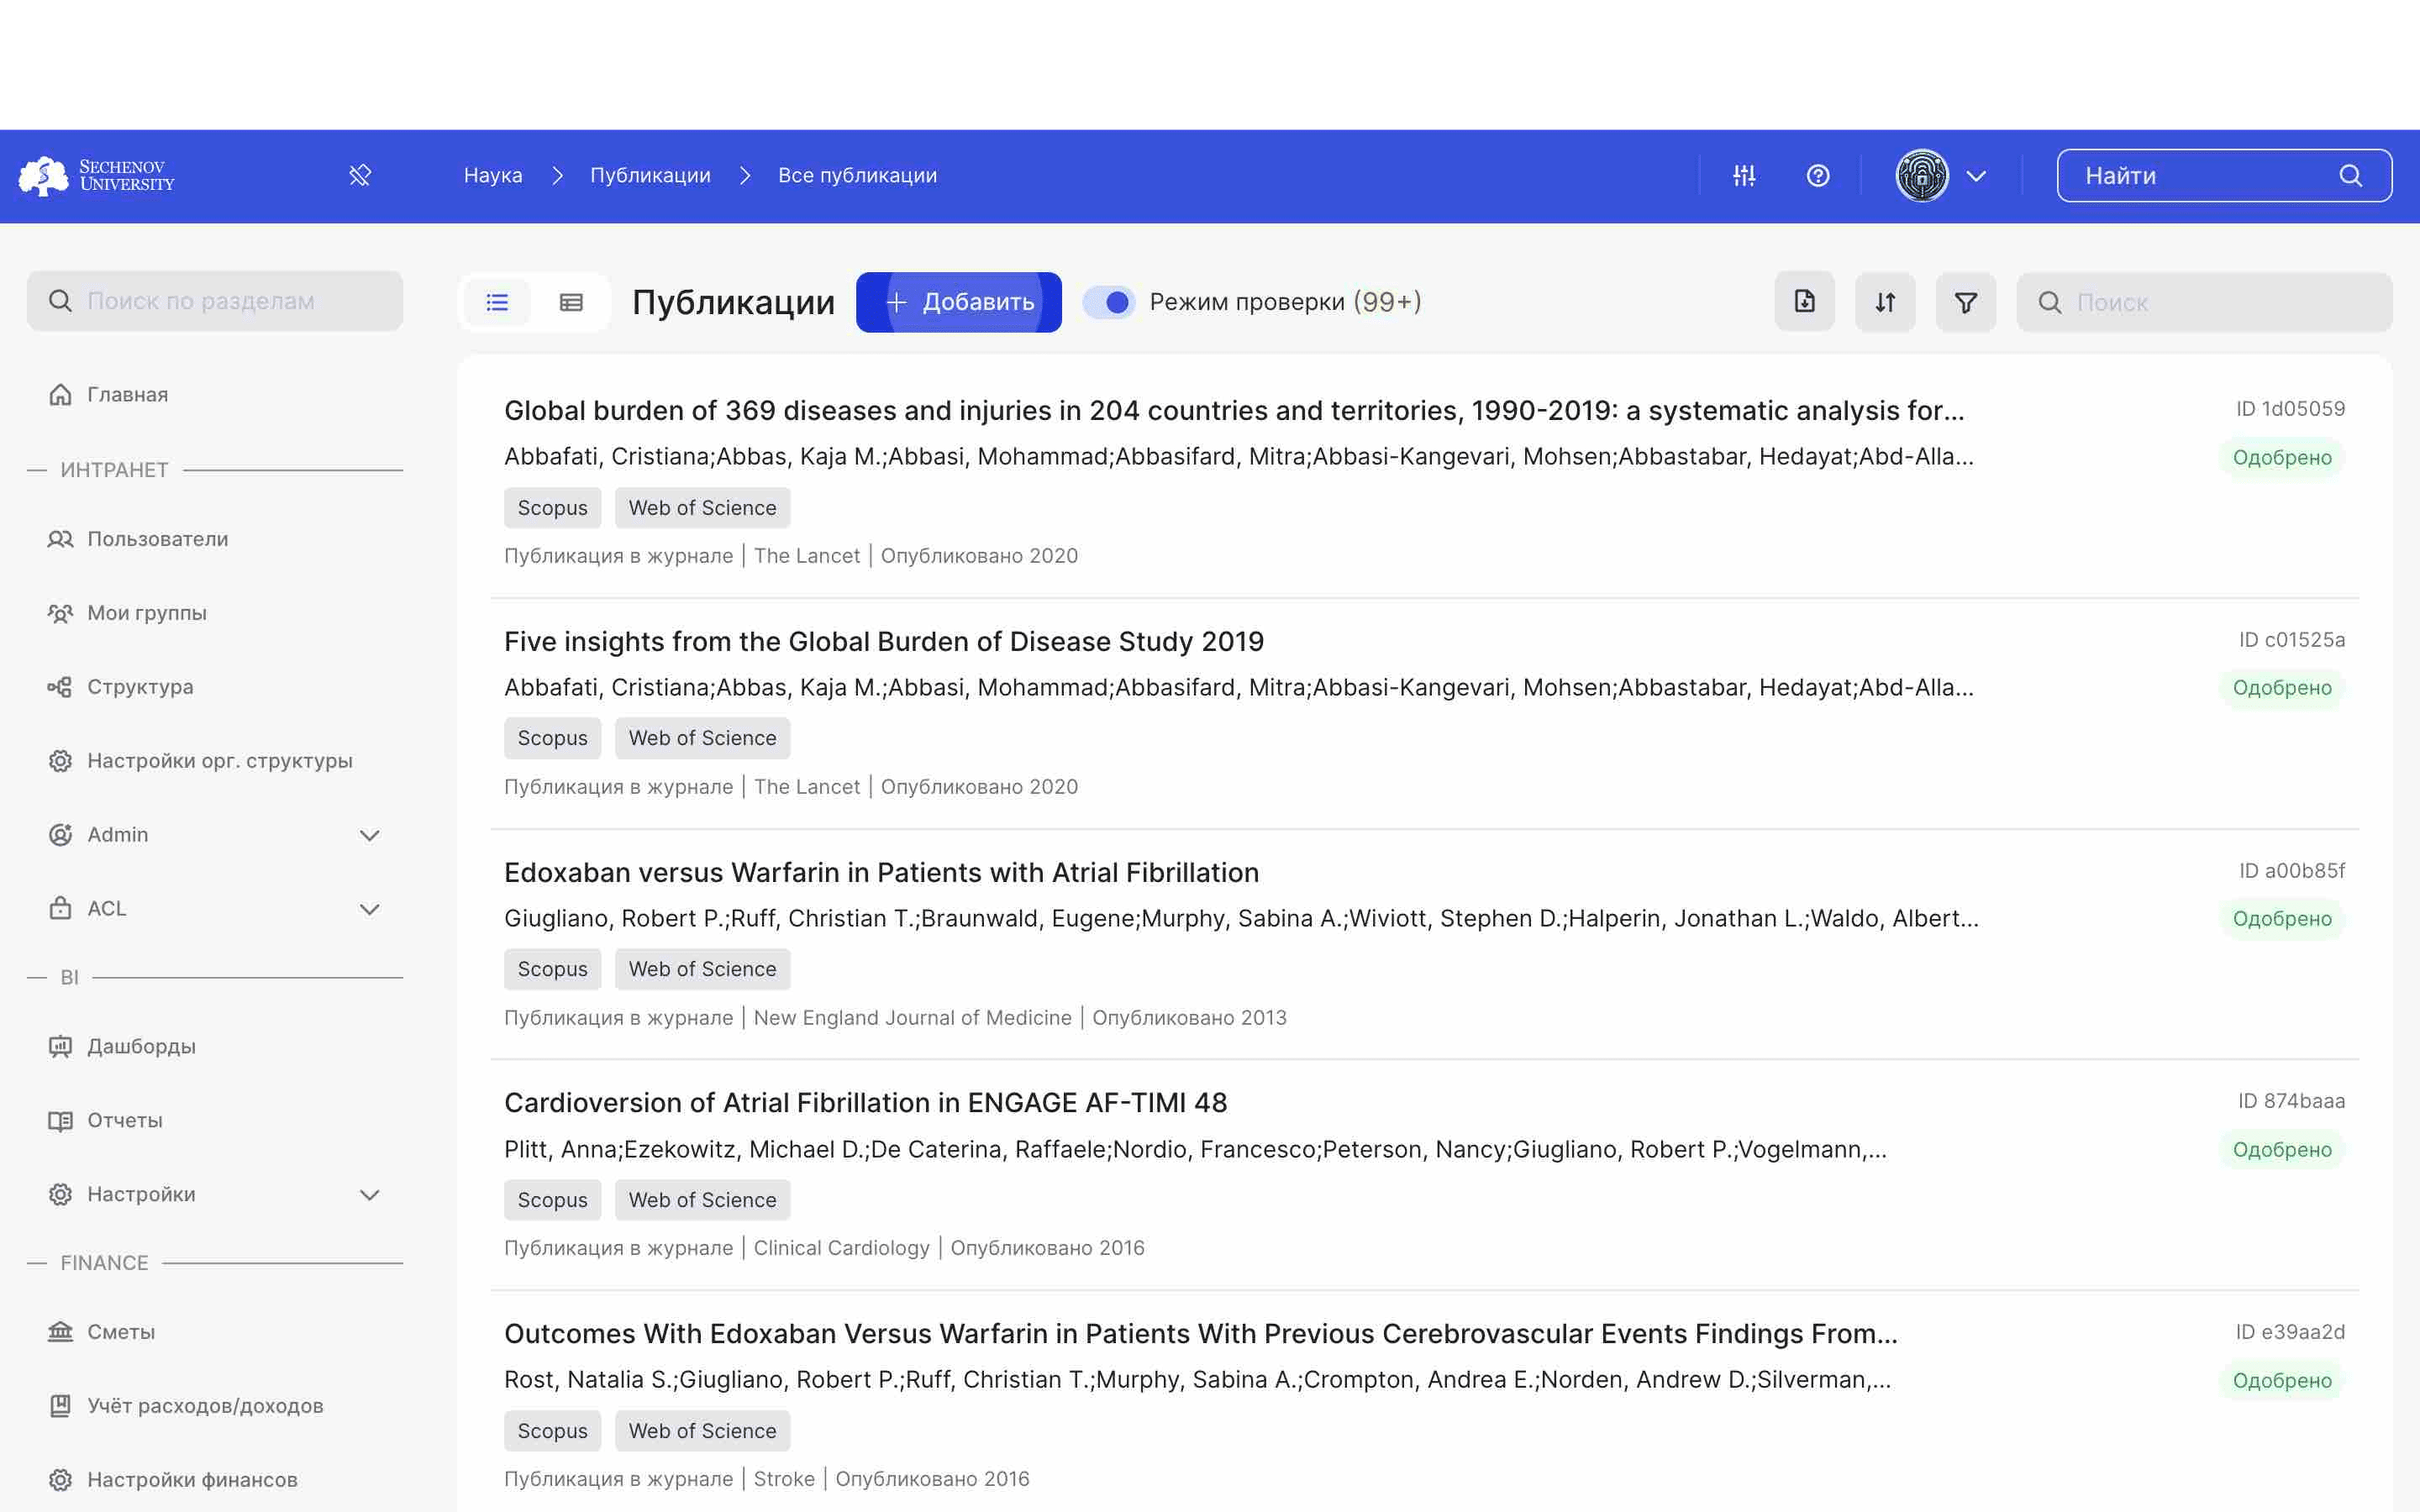2420x1512 pixels.
Task: Click the grid view layout icon
Action: pos(571,302)
